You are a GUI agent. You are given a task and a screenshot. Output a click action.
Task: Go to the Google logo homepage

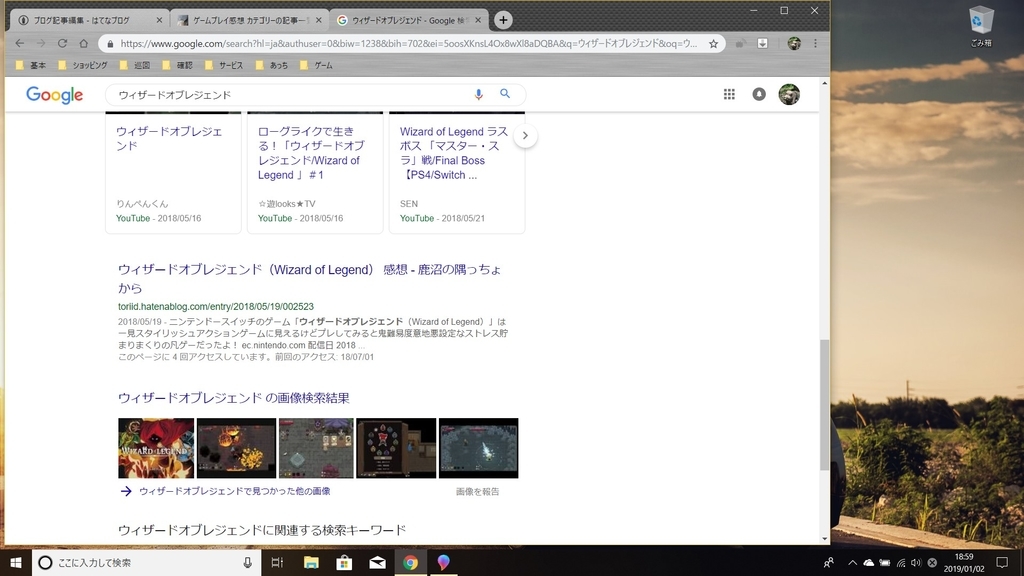(x=55, y=95)
